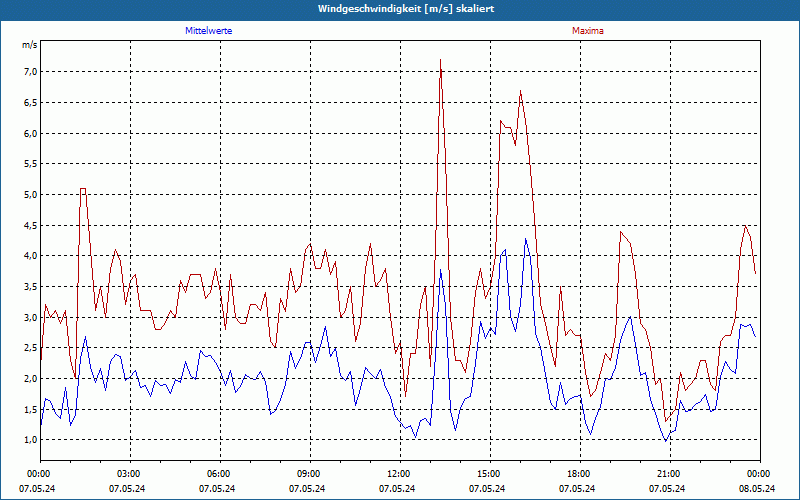Click the 7,0 y-axis value
This screenshot has width=800, height=500.
[31, 72]
